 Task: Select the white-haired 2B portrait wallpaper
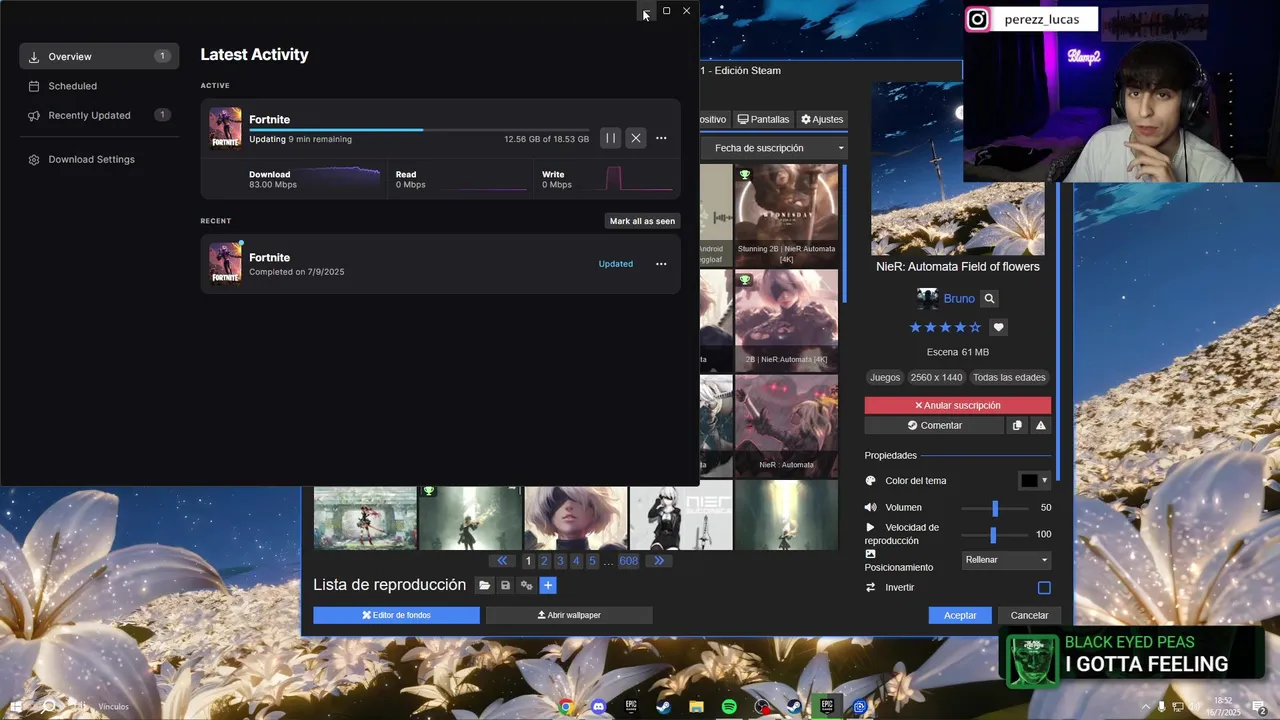point(576,517)
